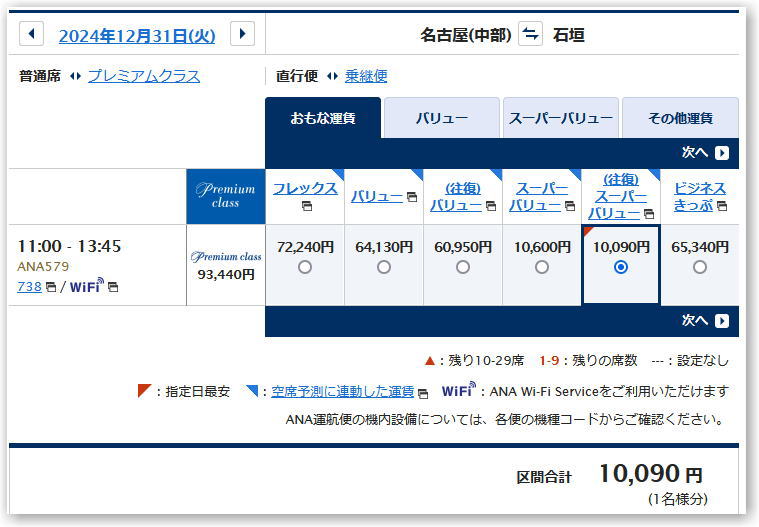The width and height of the screenshot is (759, 527).
Task: Select the スーパーバリュー fare tab
Action: tap(561, 118)
